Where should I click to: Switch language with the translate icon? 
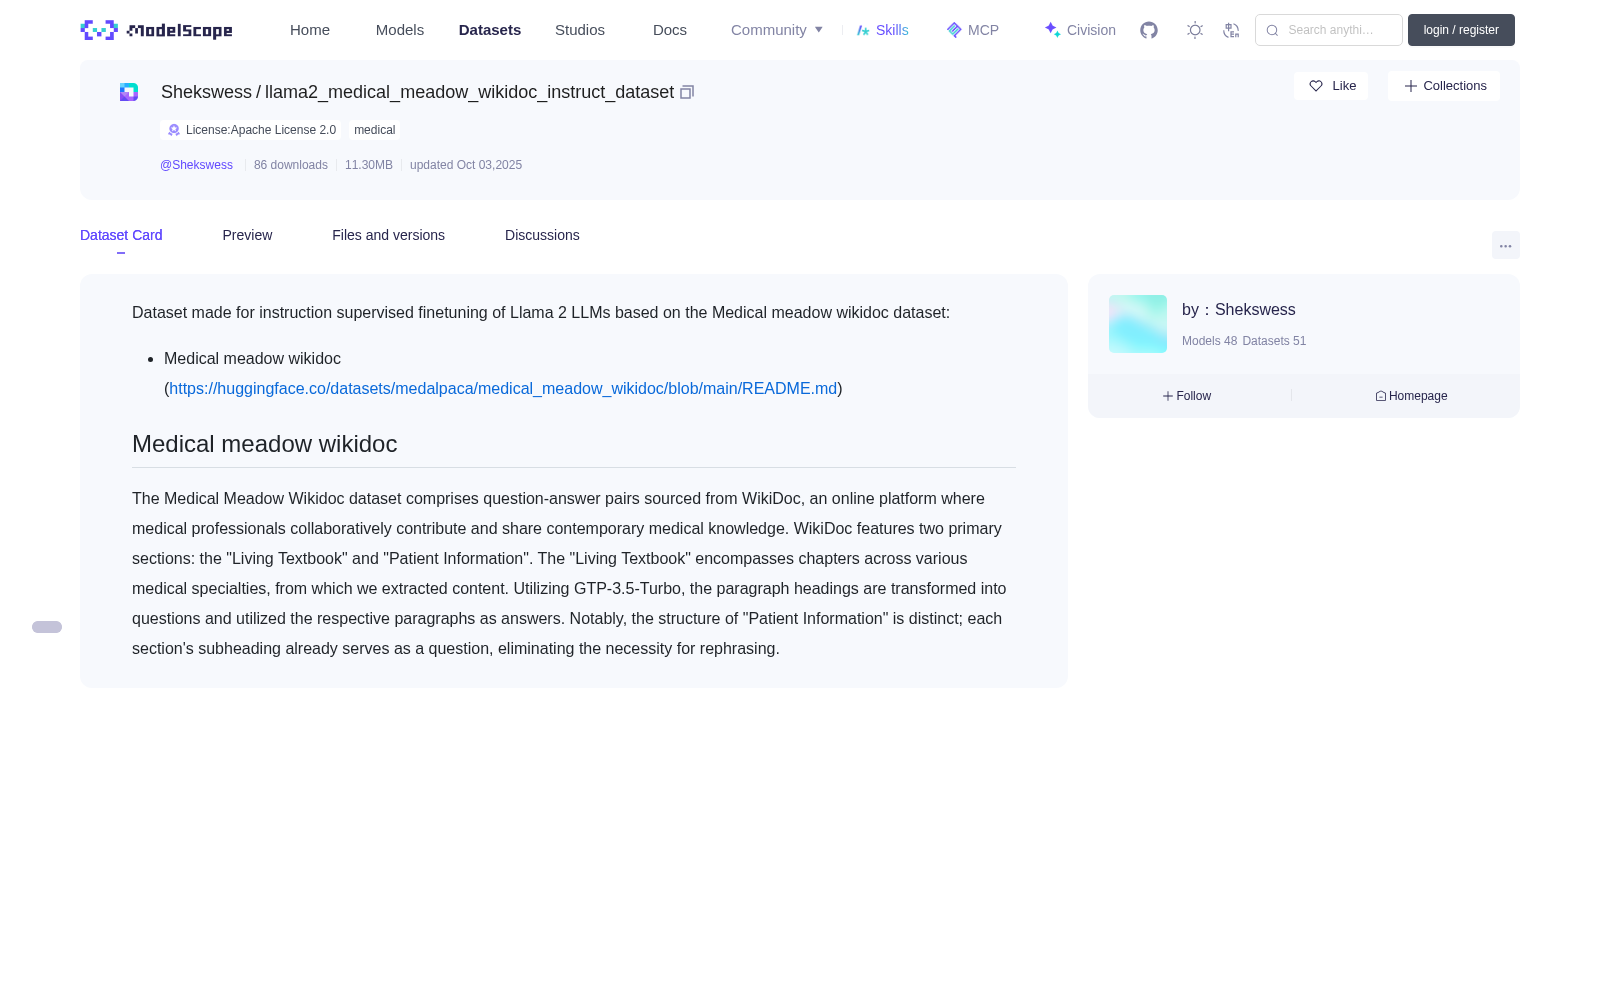click(1231, 30)
